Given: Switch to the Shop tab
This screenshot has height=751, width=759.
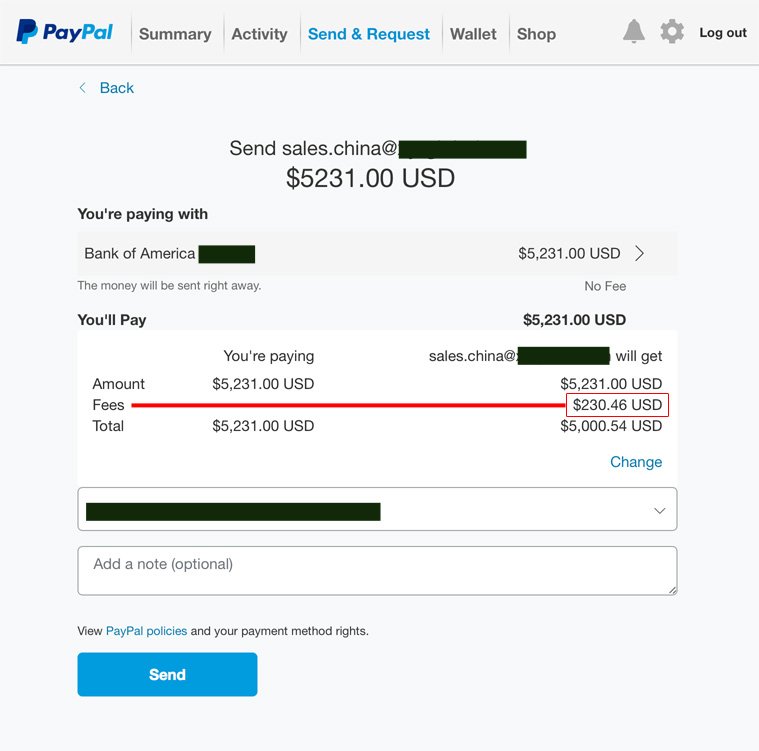Looking at the screenshot, I should 536,34.
